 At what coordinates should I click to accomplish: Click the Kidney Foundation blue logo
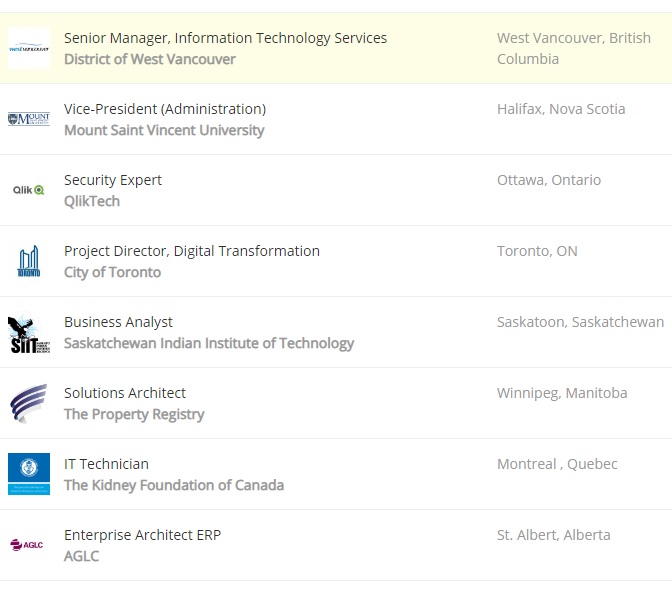(28, 474)
